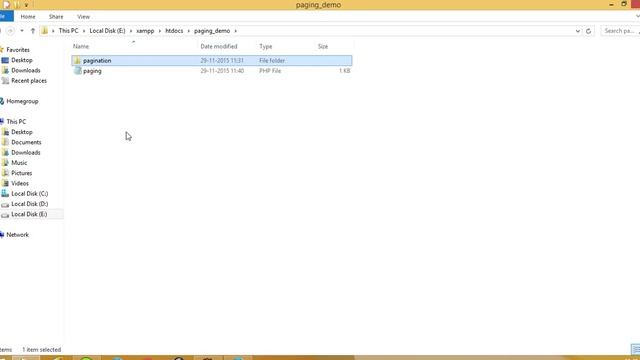Open Downloads under This PC
This screenshot has height=360, width=640.
click(x=26, y=152)
